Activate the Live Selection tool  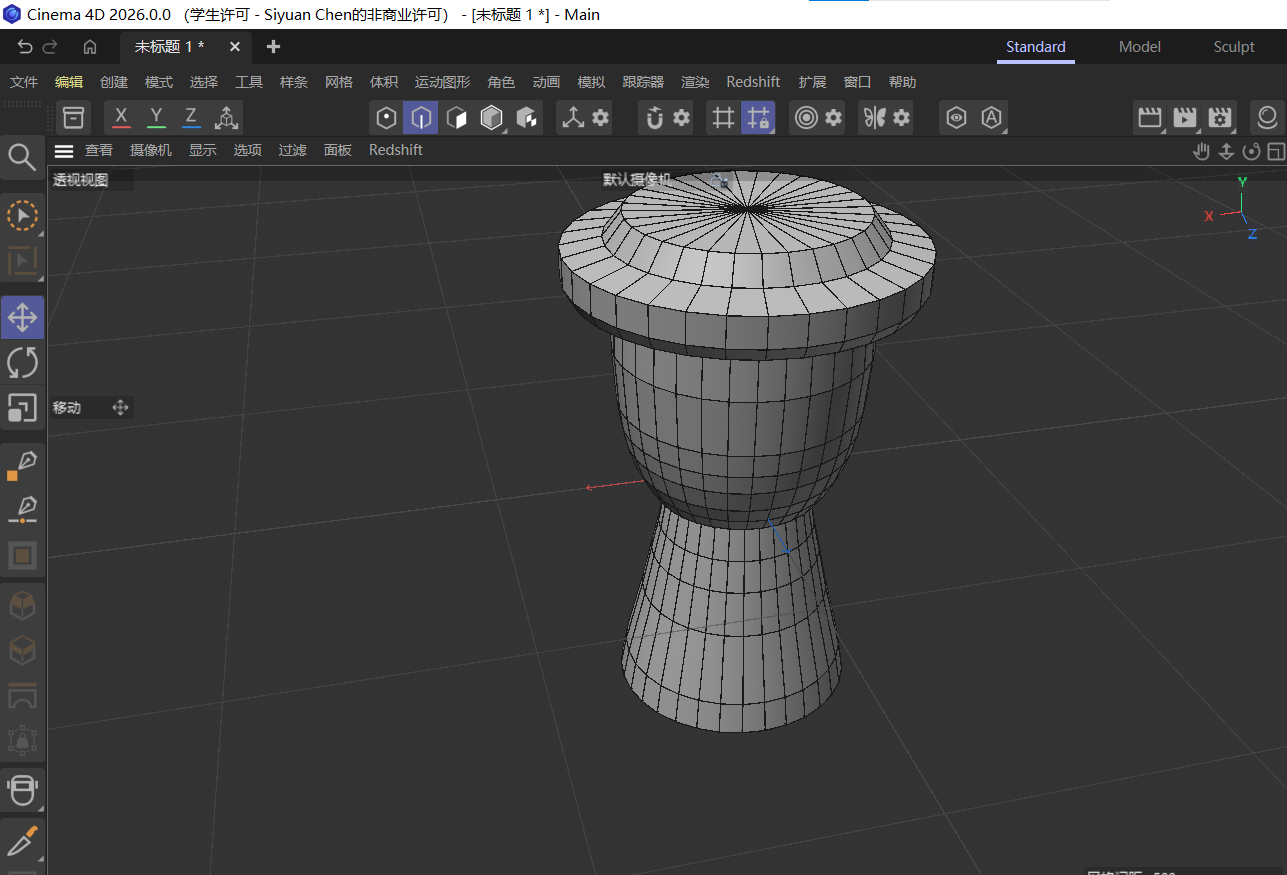(22, 215)
